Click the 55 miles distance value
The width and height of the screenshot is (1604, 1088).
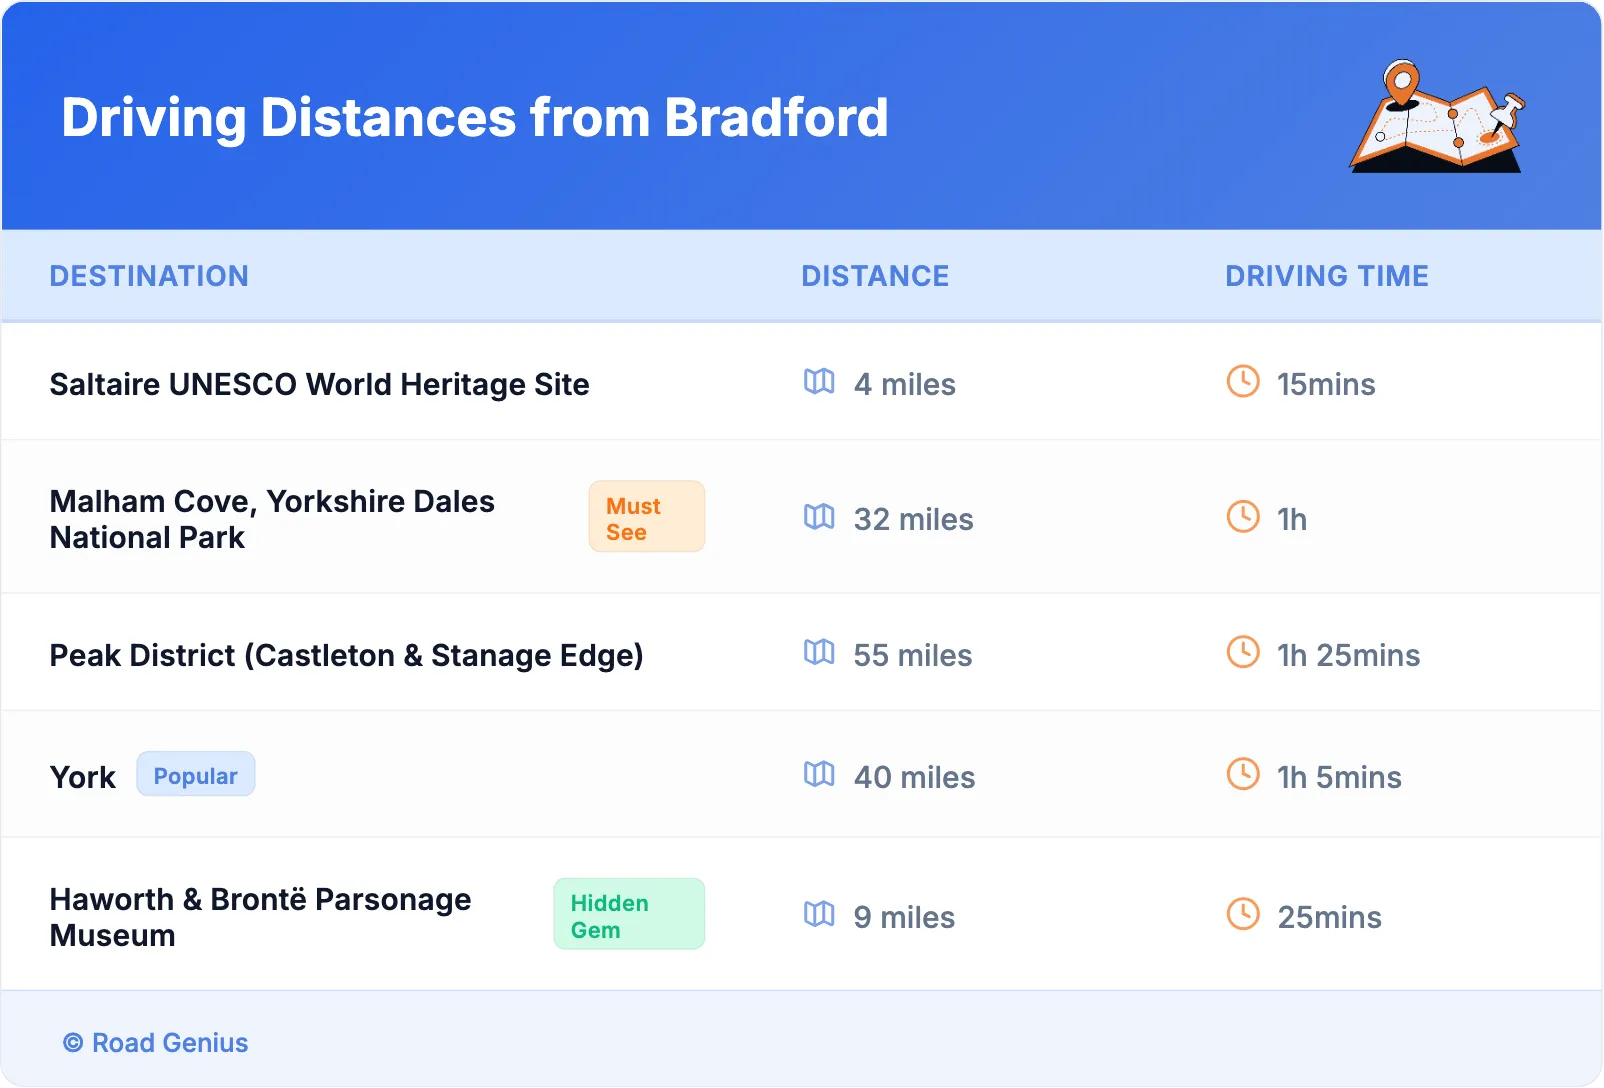(x=913, y=656)
